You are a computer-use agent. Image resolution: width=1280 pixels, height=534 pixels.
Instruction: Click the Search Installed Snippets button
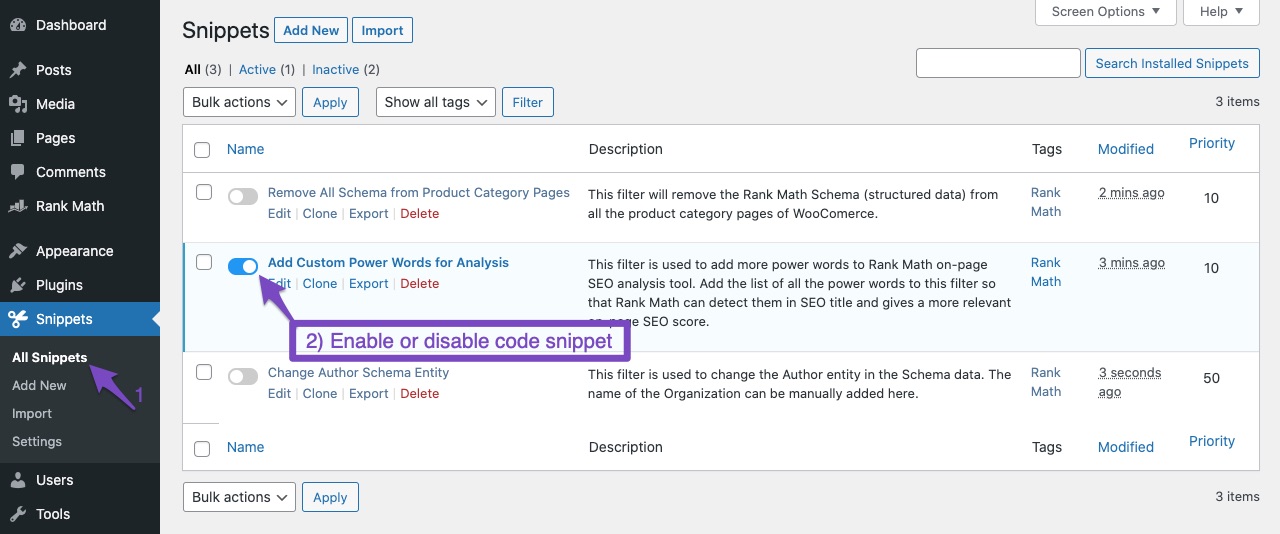1172,63
